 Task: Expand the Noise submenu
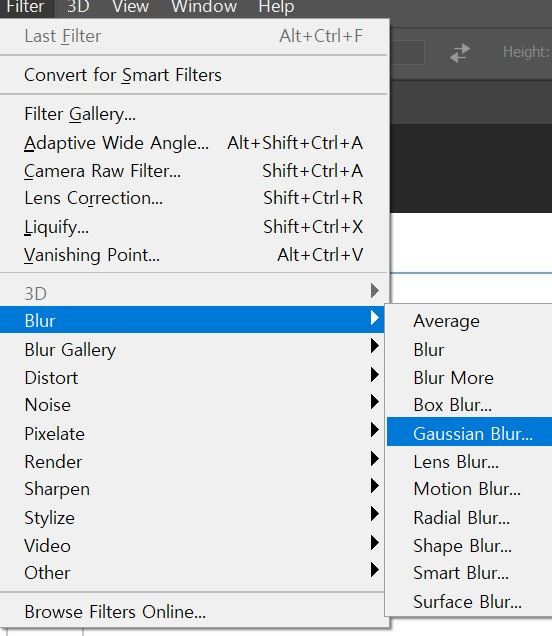tap(192, 405)
